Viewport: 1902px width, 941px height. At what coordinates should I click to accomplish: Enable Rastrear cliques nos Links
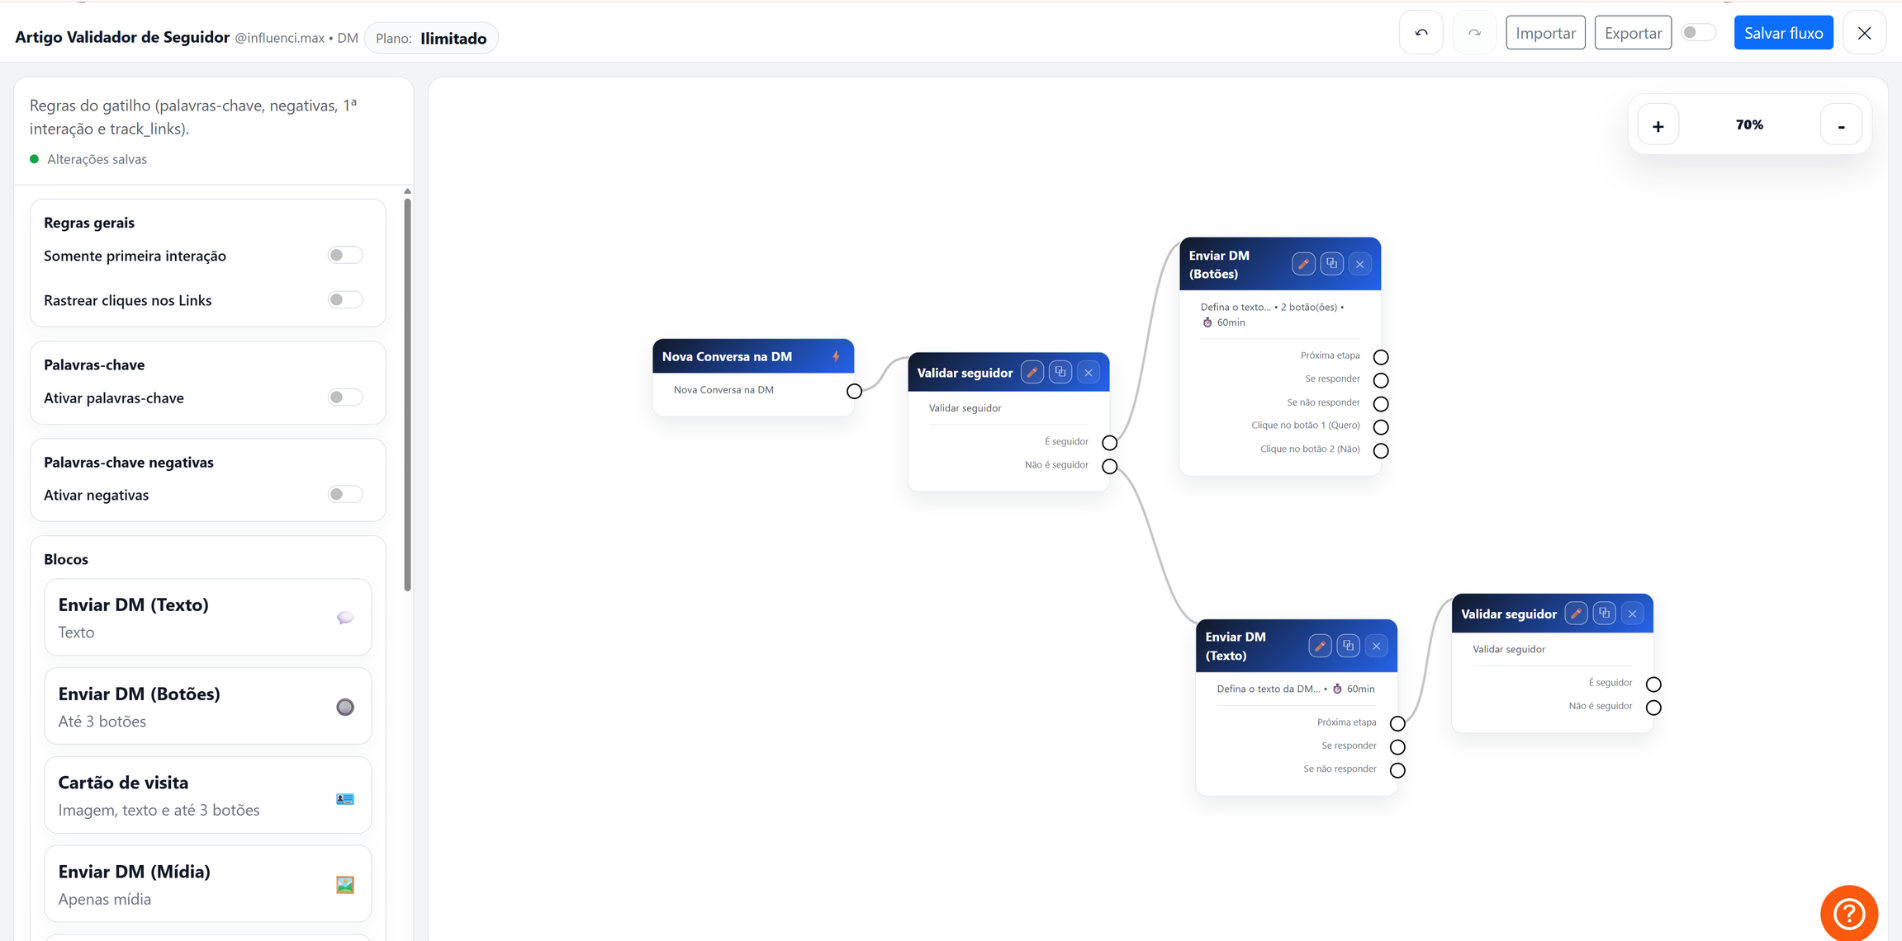[x=345, y=300]
